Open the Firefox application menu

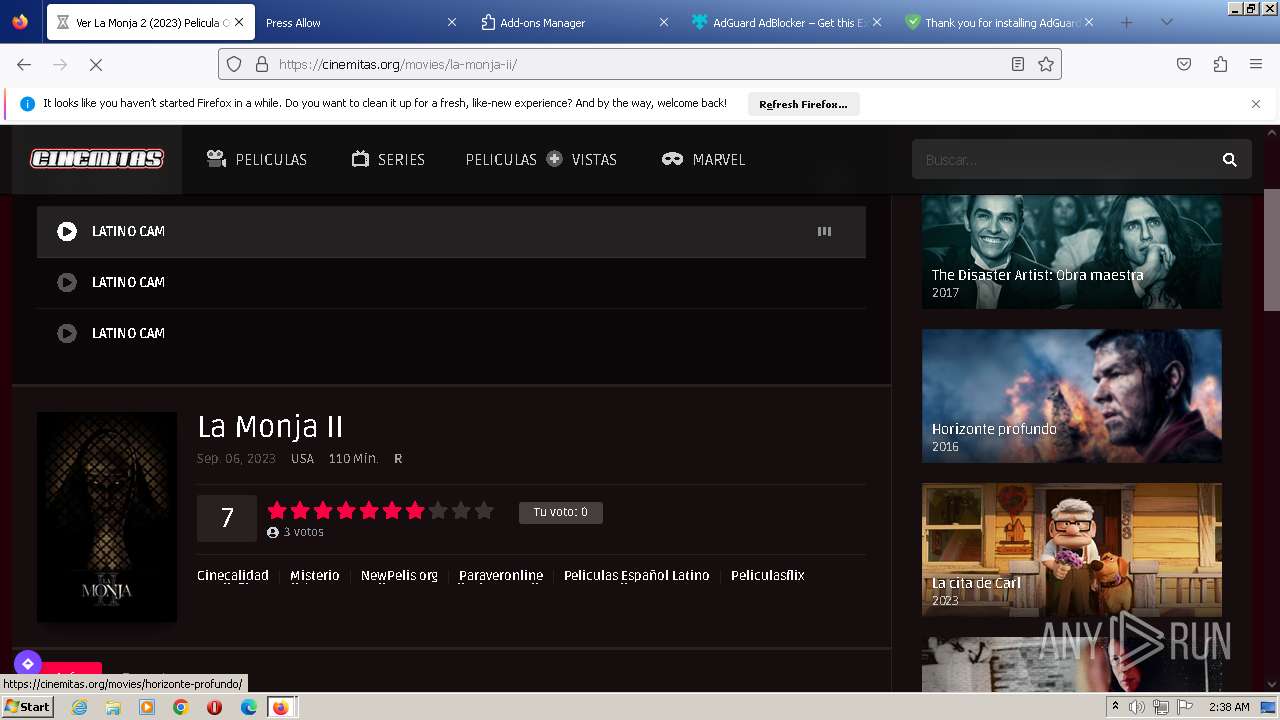coord(1256,64)
